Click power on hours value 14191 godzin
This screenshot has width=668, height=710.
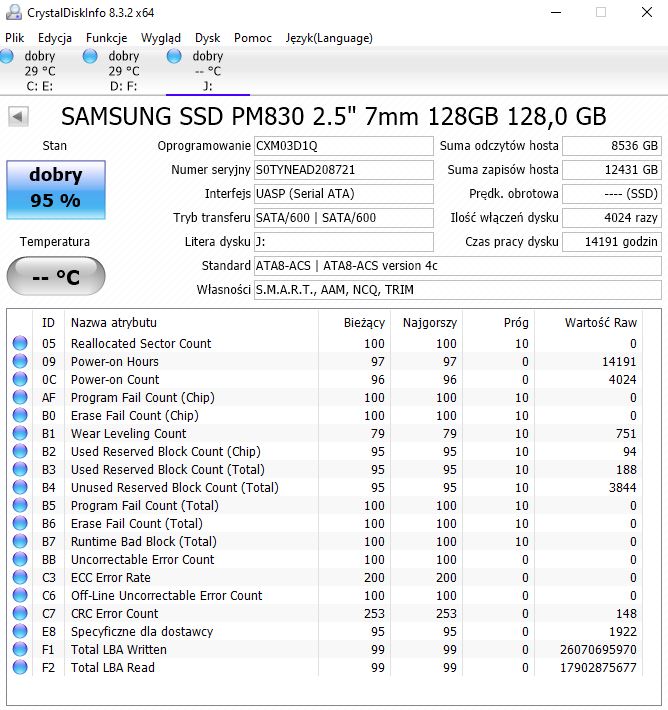point(612,242)
